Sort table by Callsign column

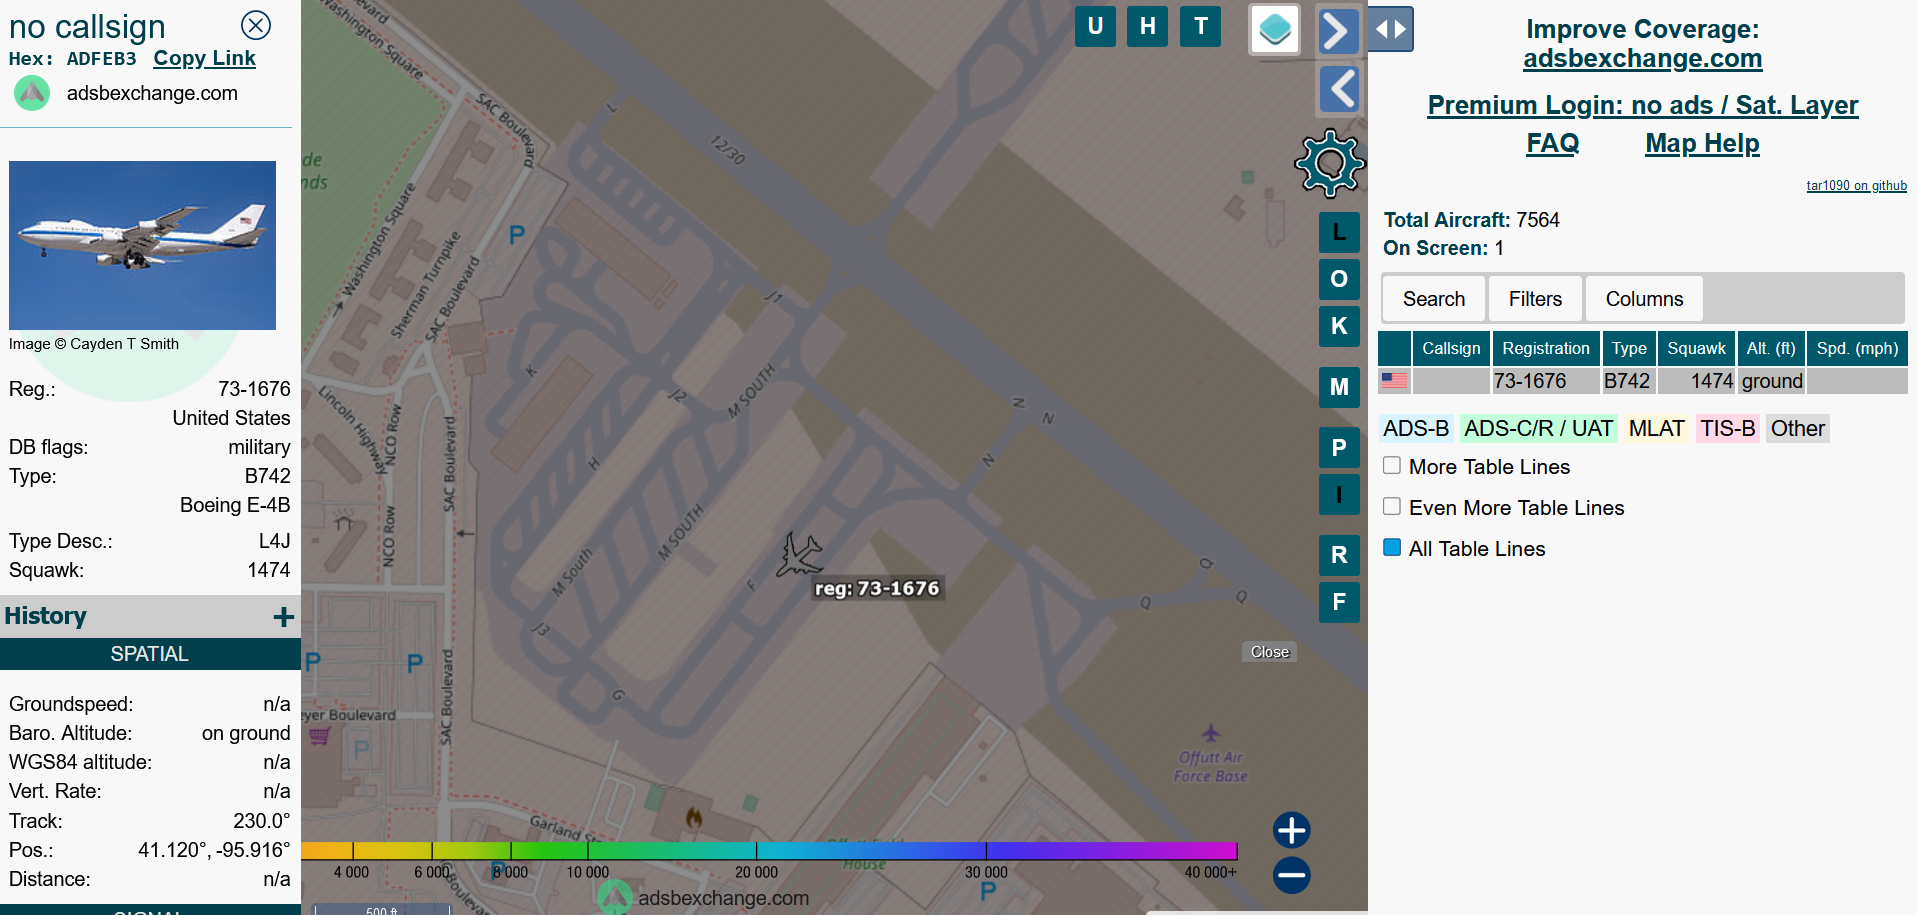(1451, 348)
